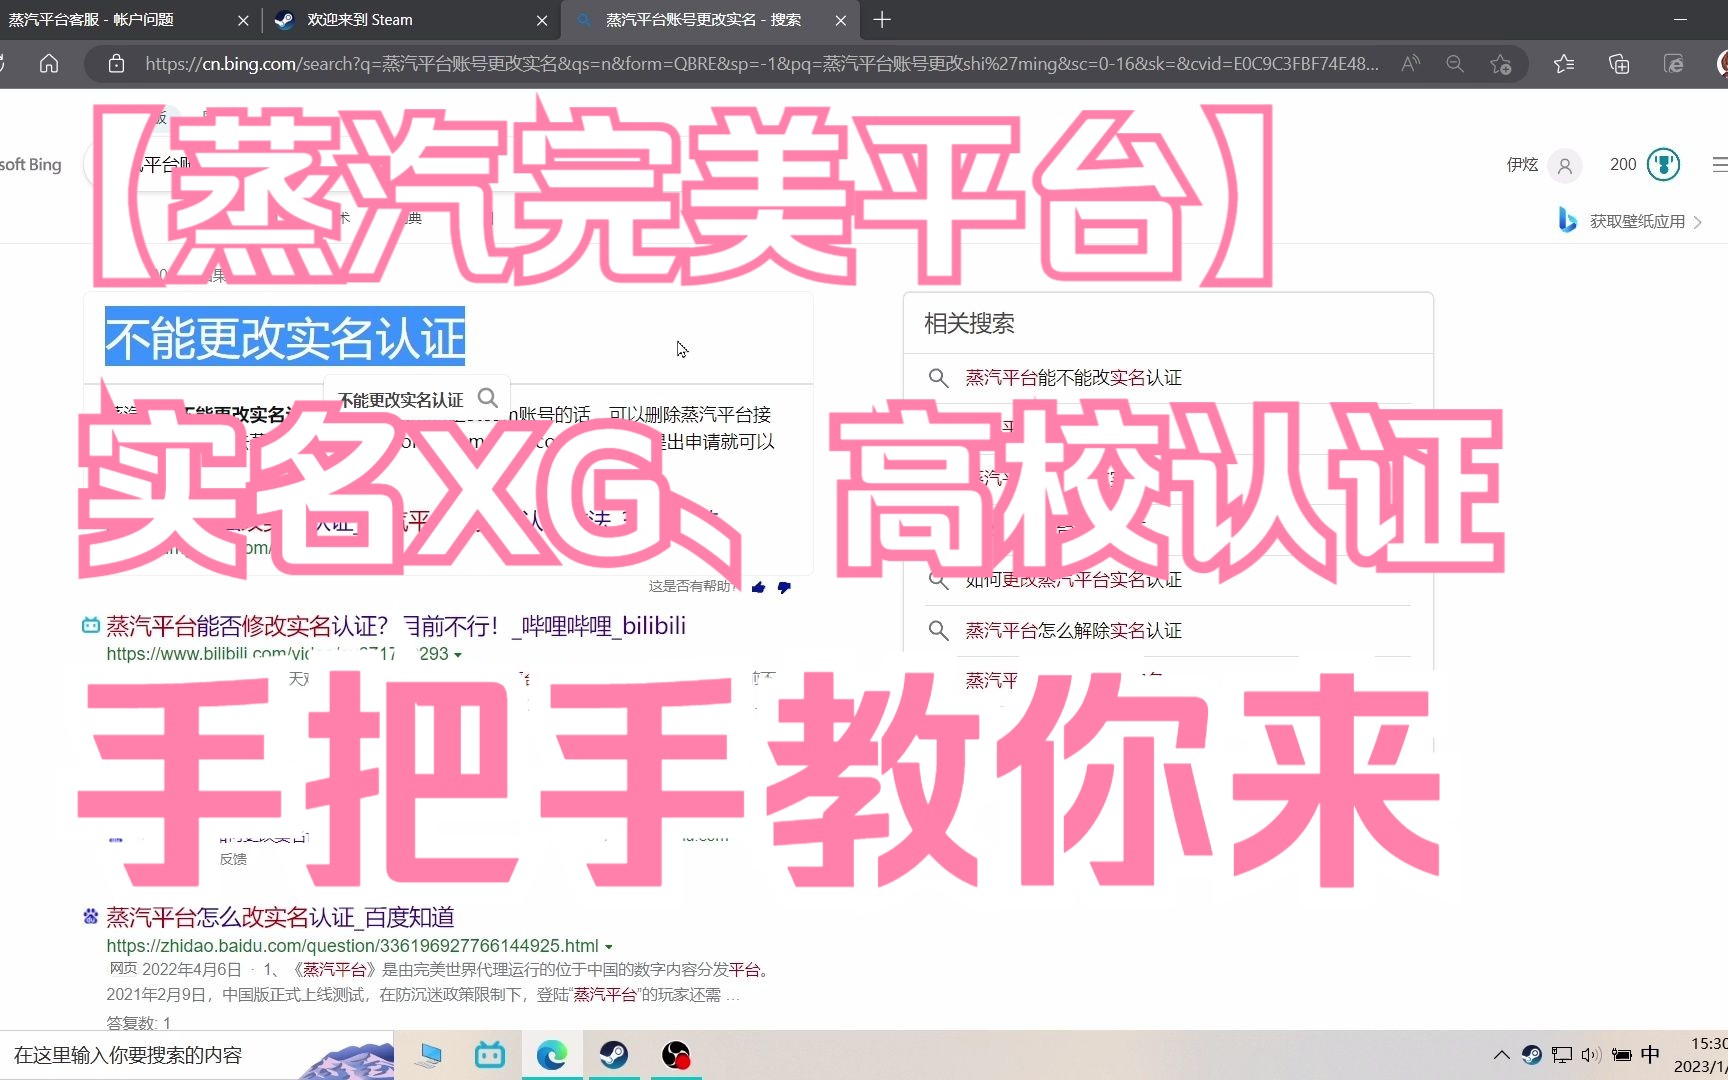The height and width of the screenshot is (1080, 1728).
Task: Click the 200 rewards points count
Action: (x=1623, y=164)
